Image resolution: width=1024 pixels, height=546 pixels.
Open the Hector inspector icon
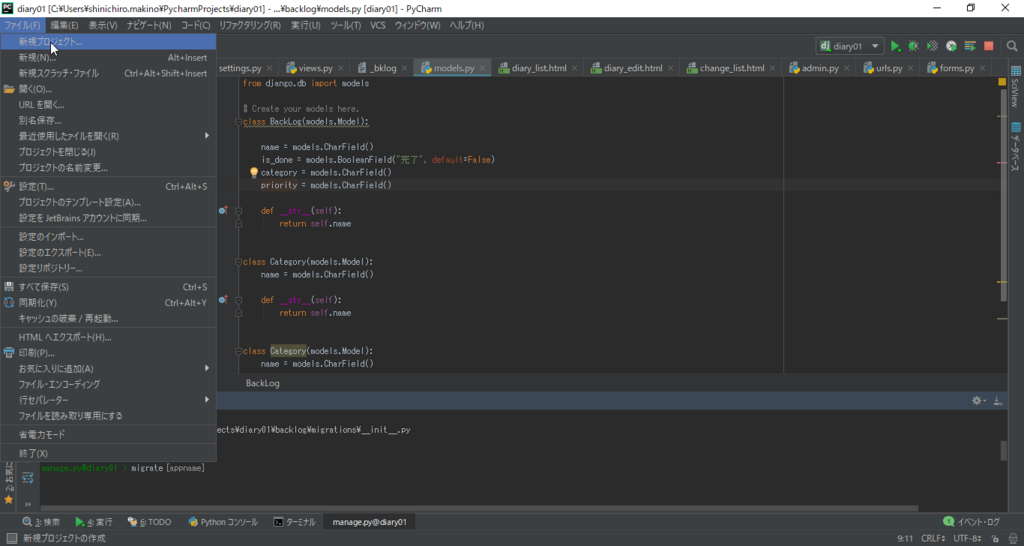pos(1012,539)
